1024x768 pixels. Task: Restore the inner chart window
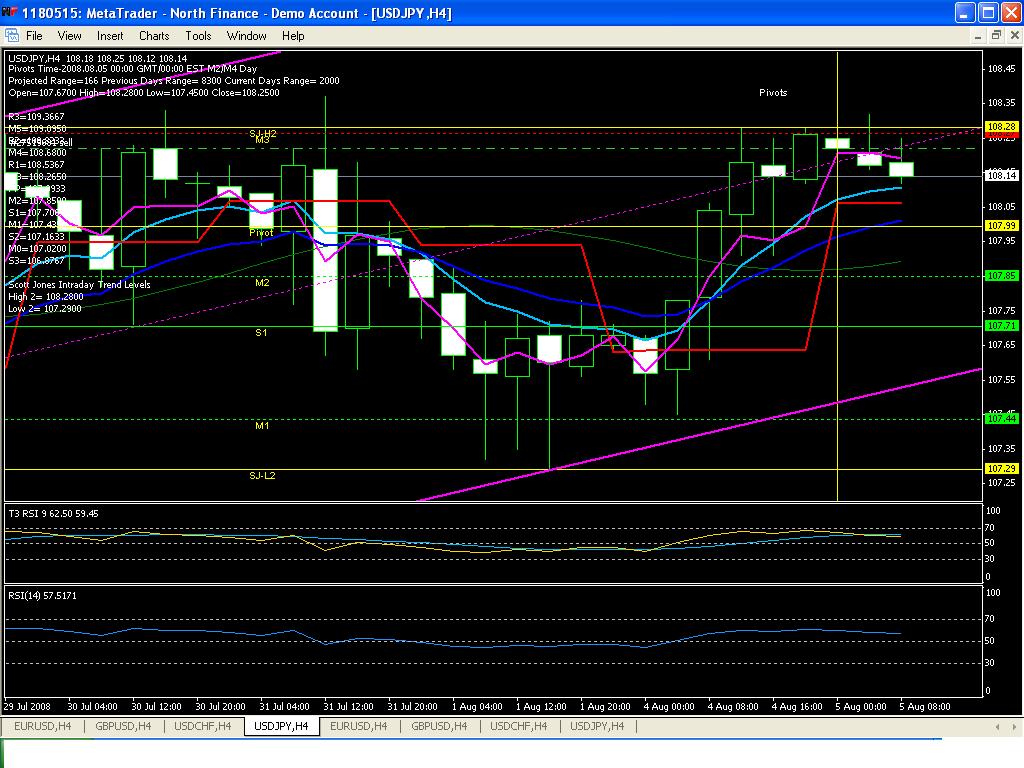click(x=995, y=35)
